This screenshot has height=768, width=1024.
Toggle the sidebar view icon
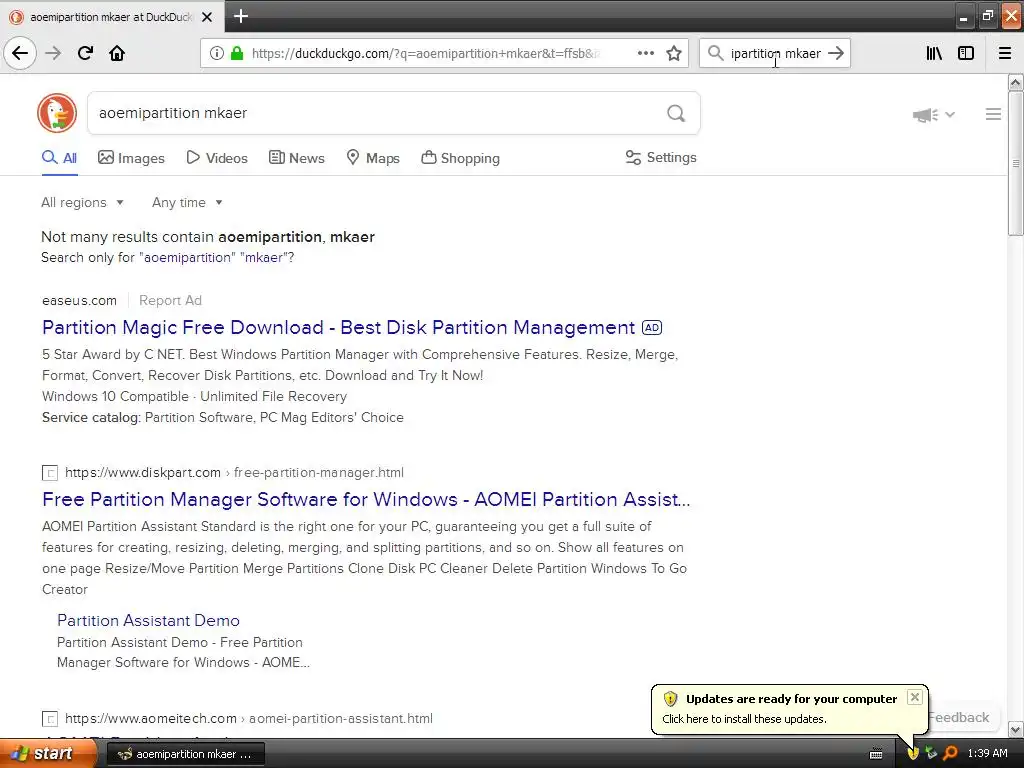coord(966,53)
